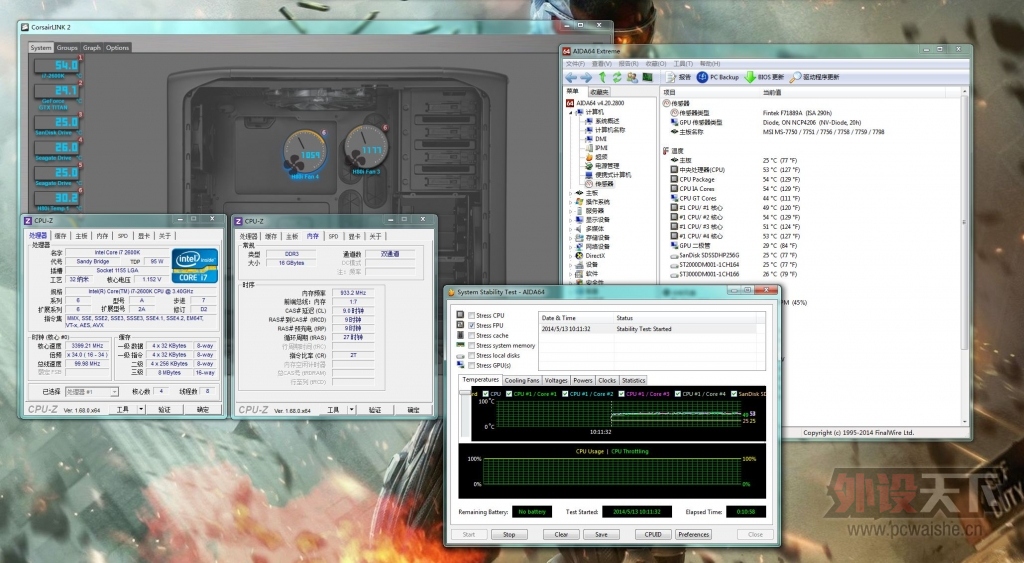Refresh AIDA64 with the green circular arrows icon
Image resolution: width=1024 pixels, height=563 pixels.
(x=616, y=77)
